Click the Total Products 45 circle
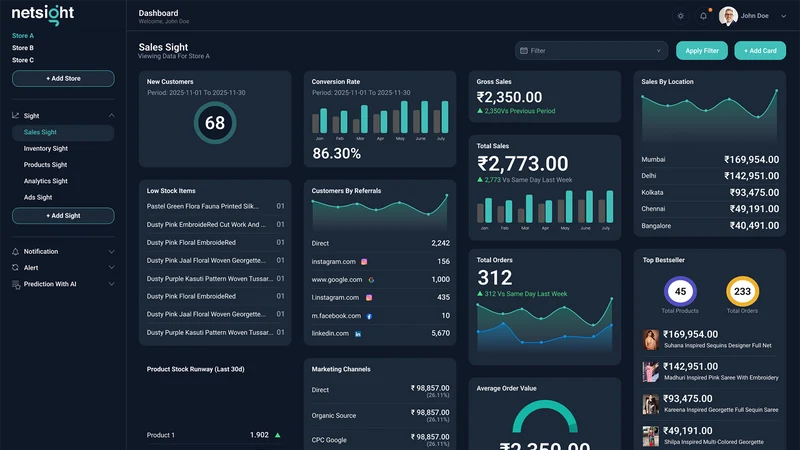Image resolution: width=800 pixels, height=450 pixels. pyautogui.click(x=680, y=291)
